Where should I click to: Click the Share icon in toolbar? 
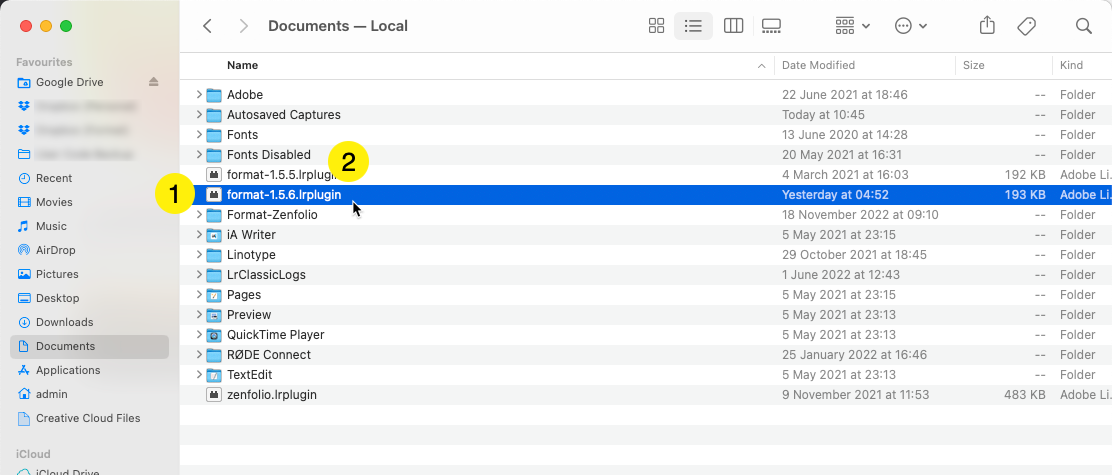point(987,26)
